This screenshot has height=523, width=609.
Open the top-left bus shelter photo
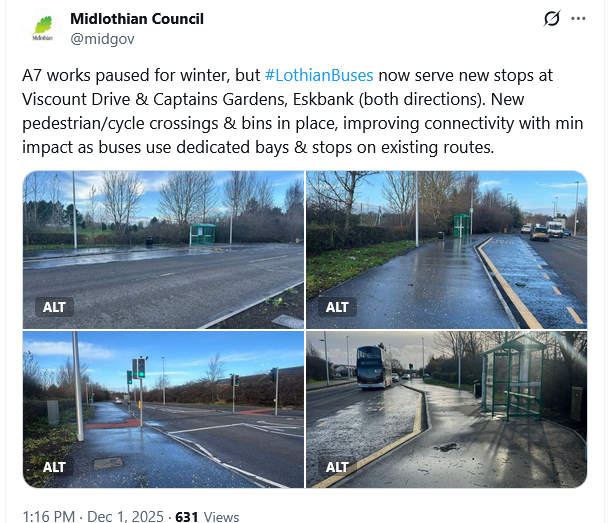[x=164, y=250]
